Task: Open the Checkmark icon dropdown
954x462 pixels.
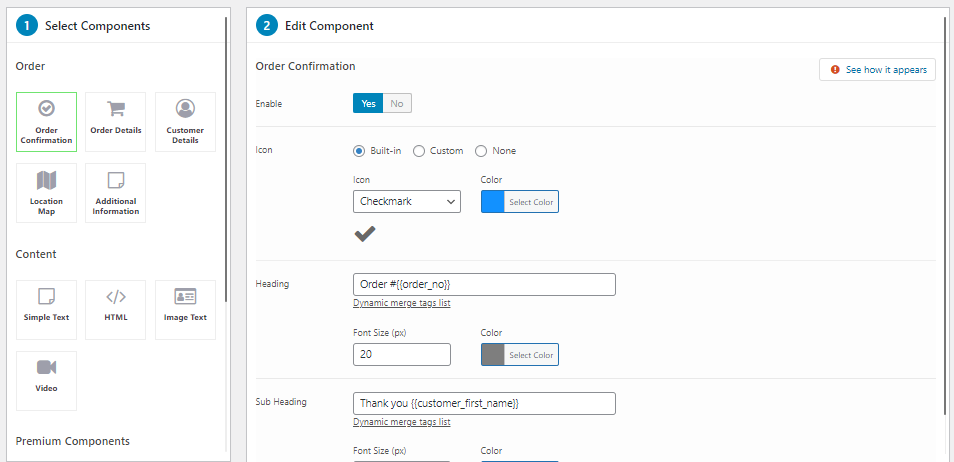Action: [x=406, y=201]
